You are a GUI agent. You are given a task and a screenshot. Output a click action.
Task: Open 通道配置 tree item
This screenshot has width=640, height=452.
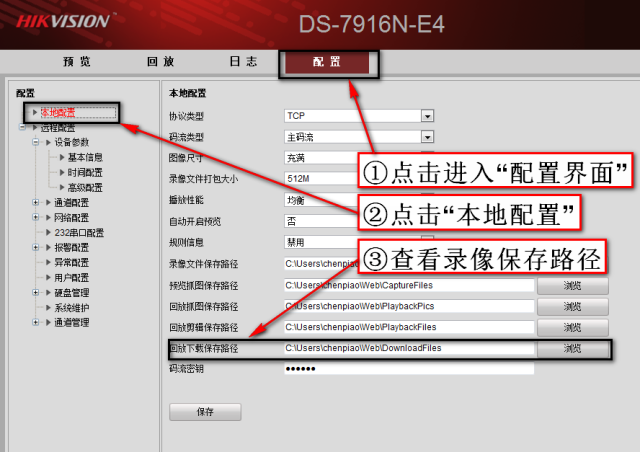71,203
